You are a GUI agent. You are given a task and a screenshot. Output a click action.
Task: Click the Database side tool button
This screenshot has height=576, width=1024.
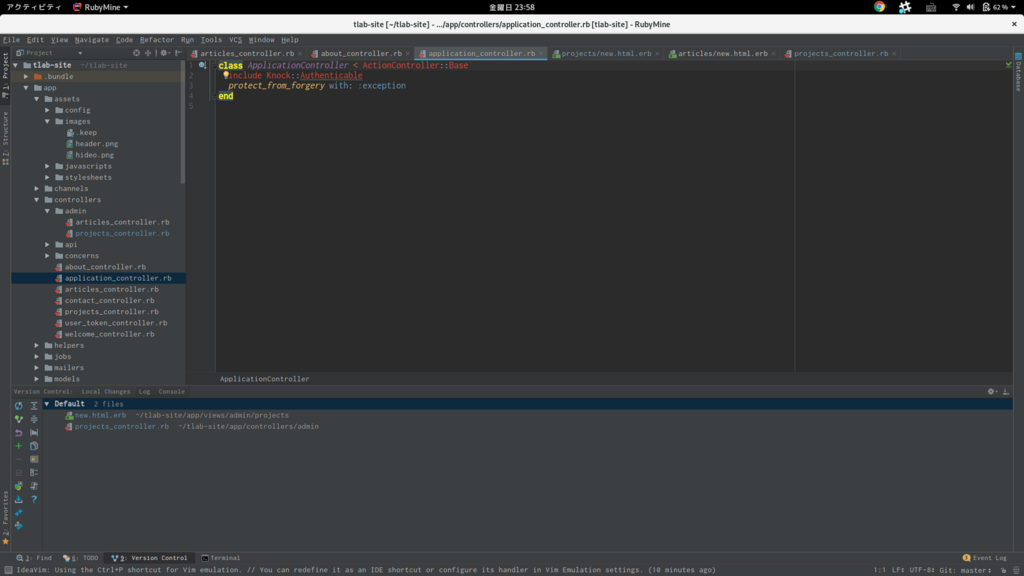[1018, 72]
